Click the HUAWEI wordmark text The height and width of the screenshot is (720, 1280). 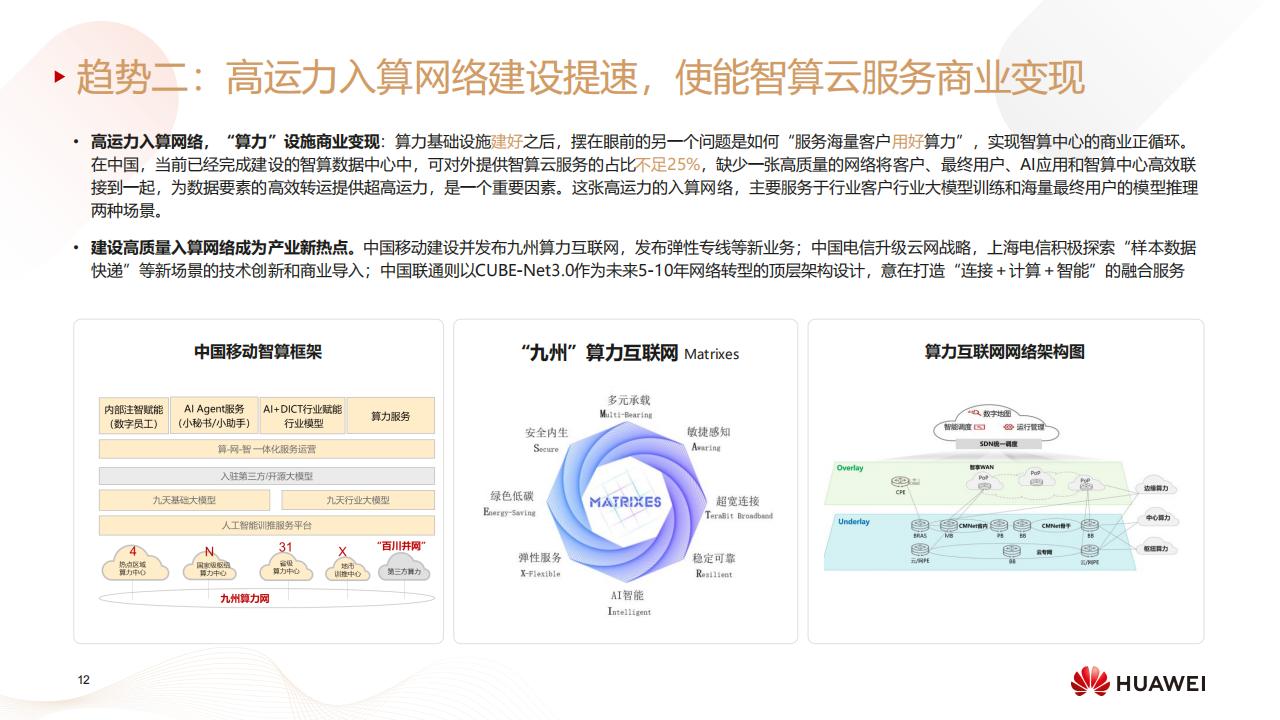(1160, 684)
